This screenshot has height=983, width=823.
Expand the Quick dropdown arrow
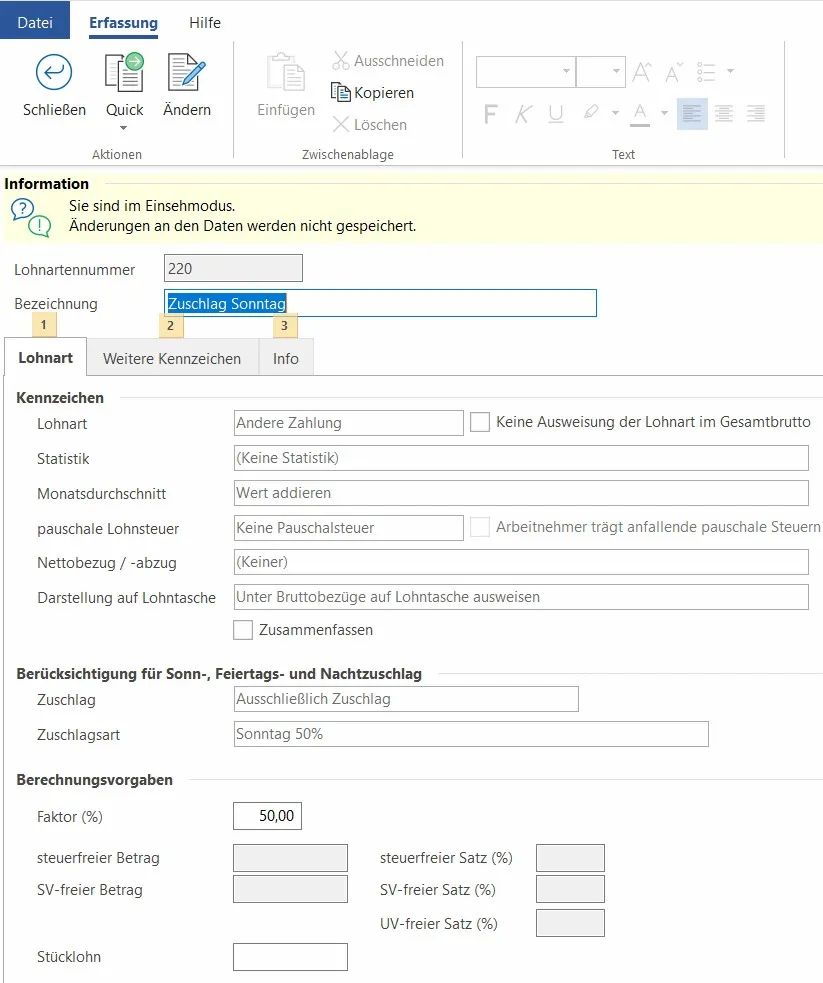[x=124, y=128]
